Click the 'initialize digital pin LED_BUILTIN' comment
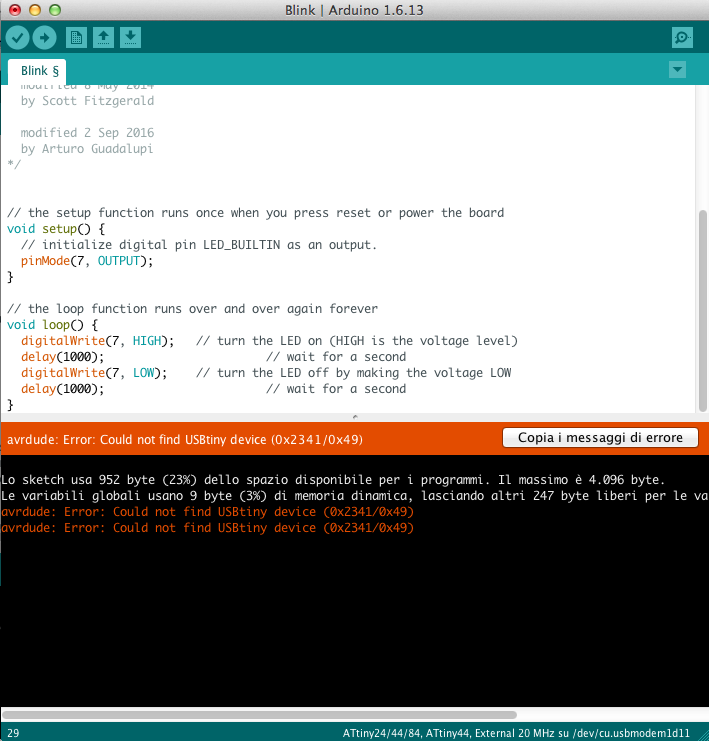 (199, 245)
